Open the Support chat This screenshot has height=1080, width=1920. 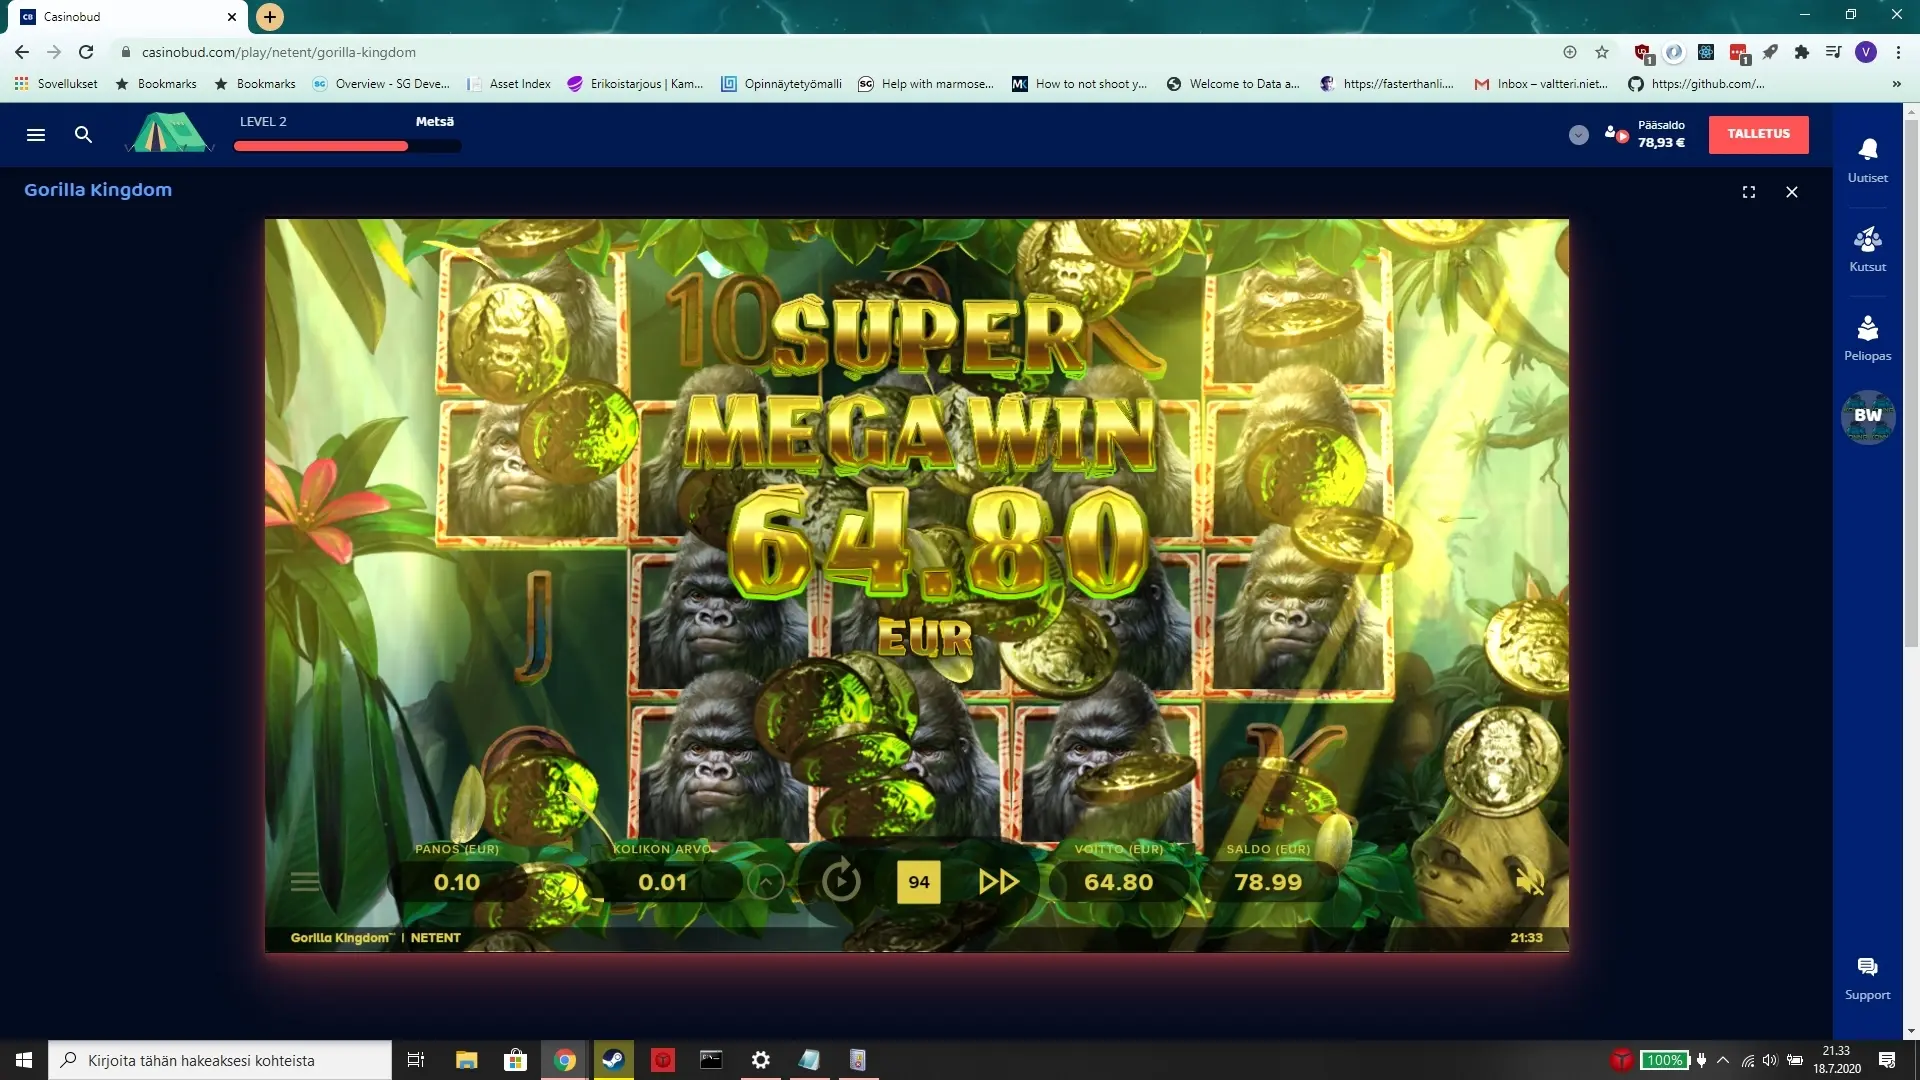click(1867, 967)
